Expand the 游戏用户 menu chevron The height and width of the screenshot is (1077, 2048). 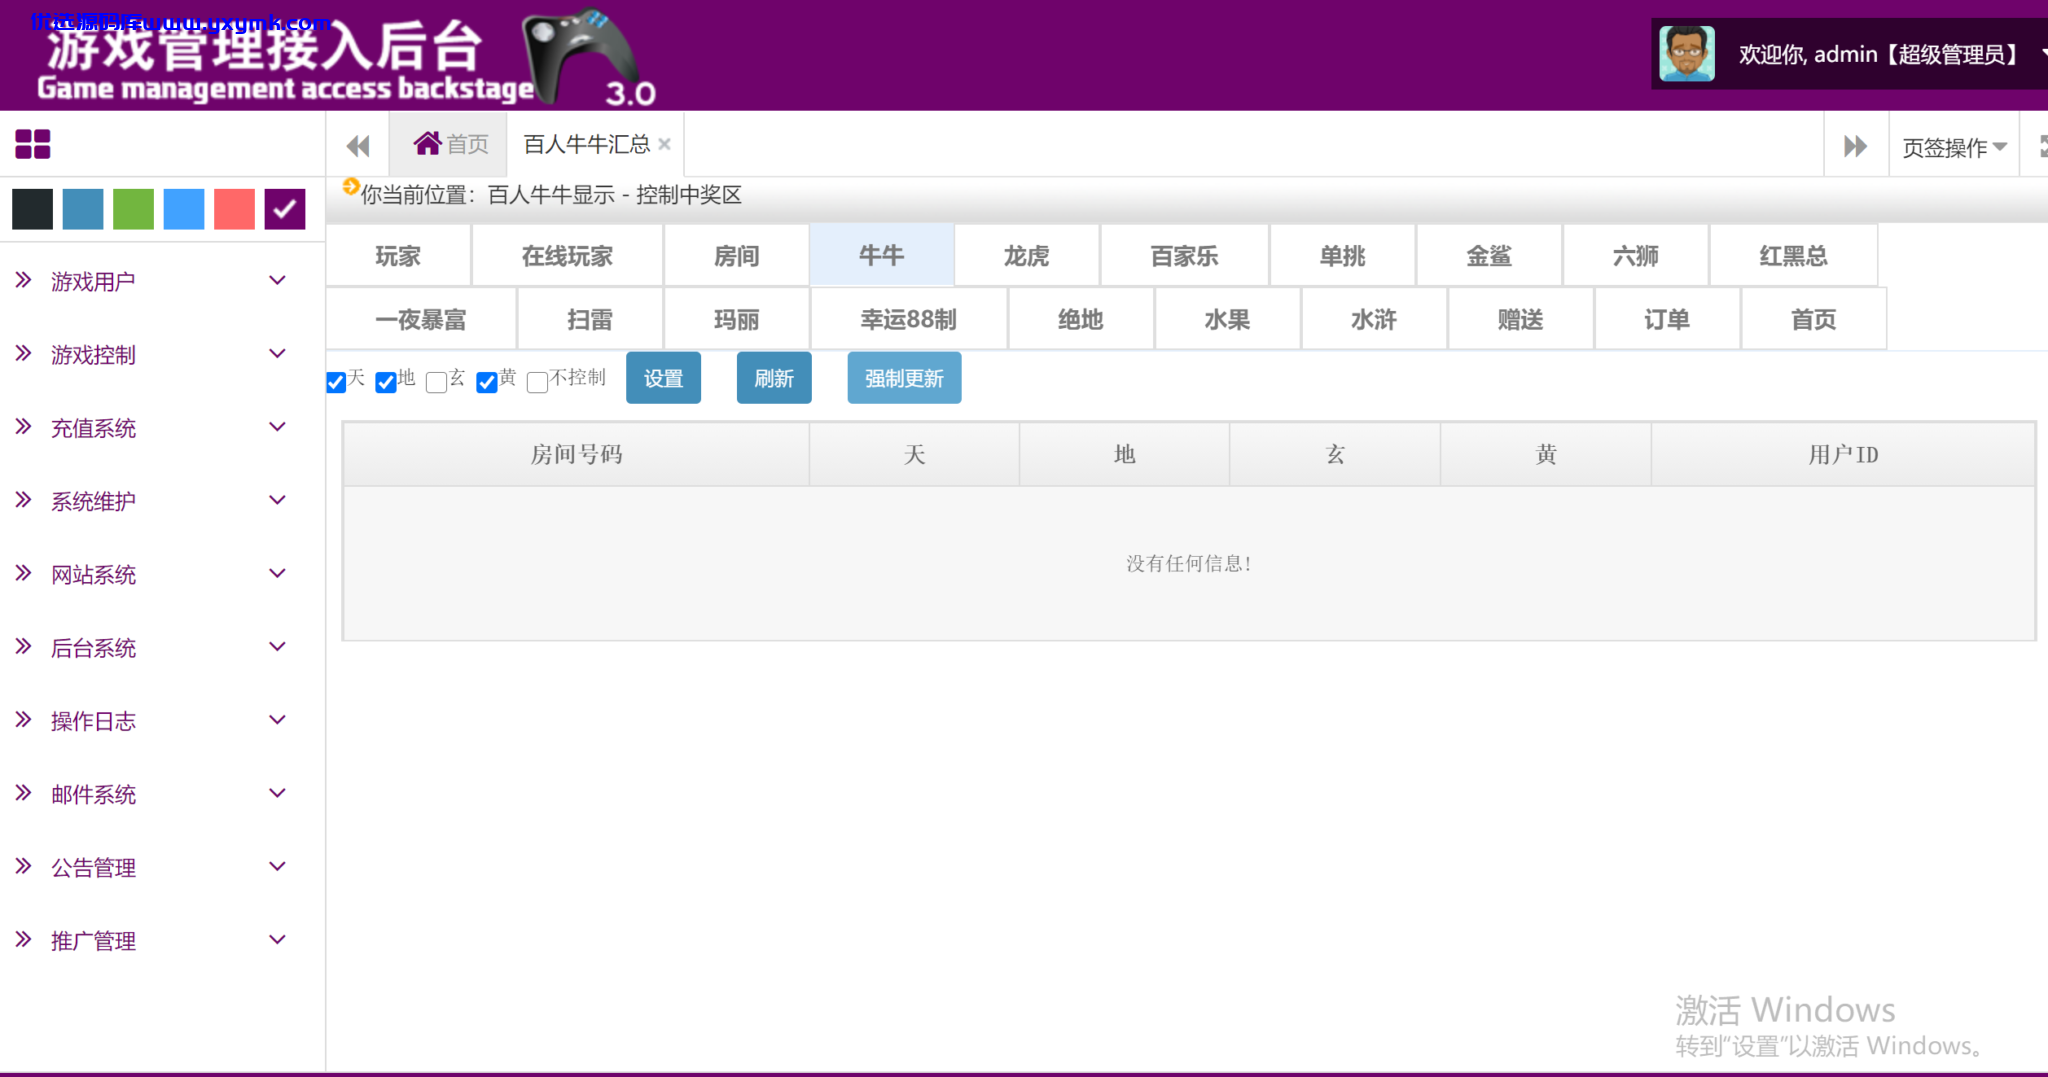coord(278,280)
